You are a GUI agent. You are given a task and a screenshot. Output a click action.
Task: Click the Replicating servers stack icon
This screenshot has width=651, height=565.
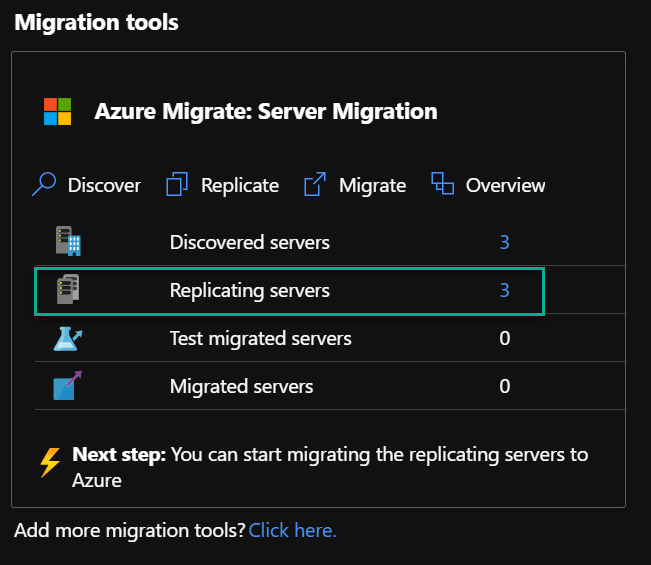point(68,289)
